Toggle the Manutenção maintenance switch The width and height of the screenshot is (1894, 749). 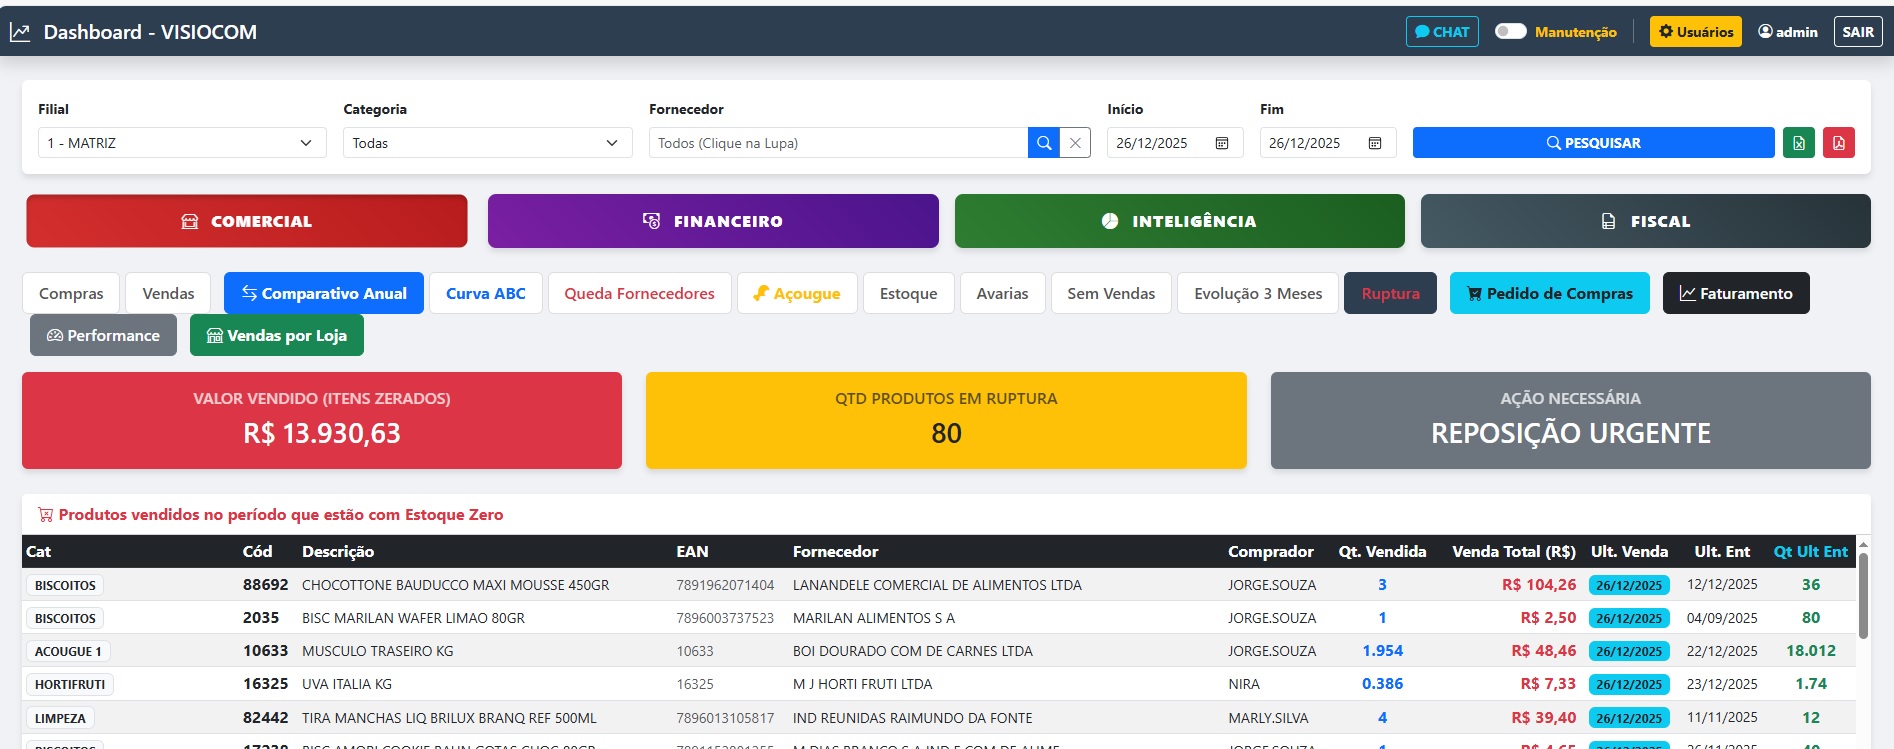coord(1510,31)
